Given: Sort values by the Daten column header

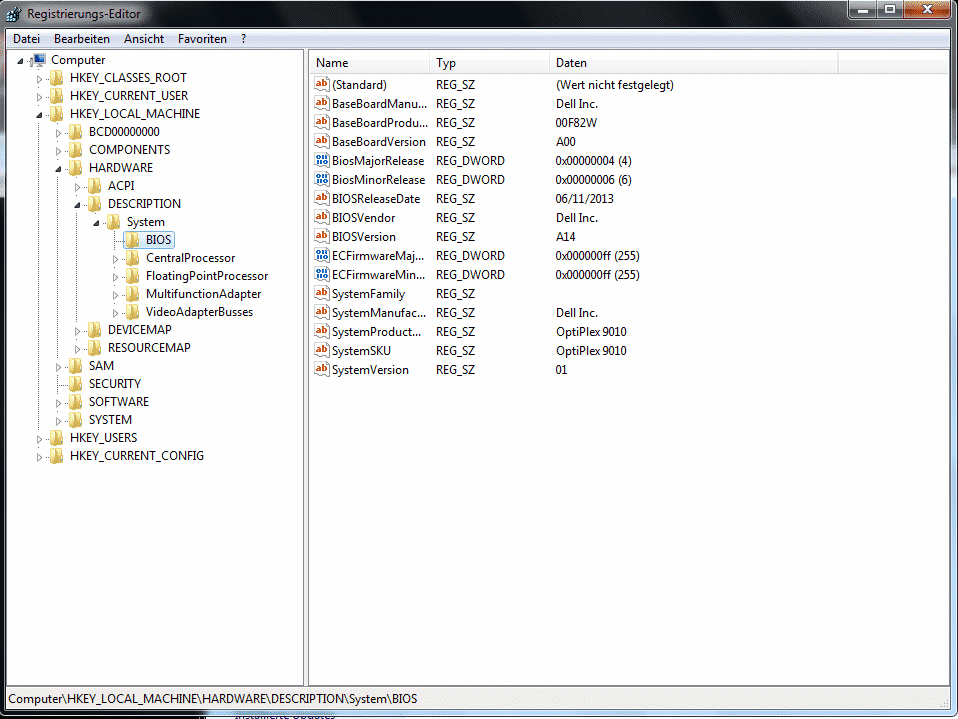Looking at the screenshot, I should 694,63.
